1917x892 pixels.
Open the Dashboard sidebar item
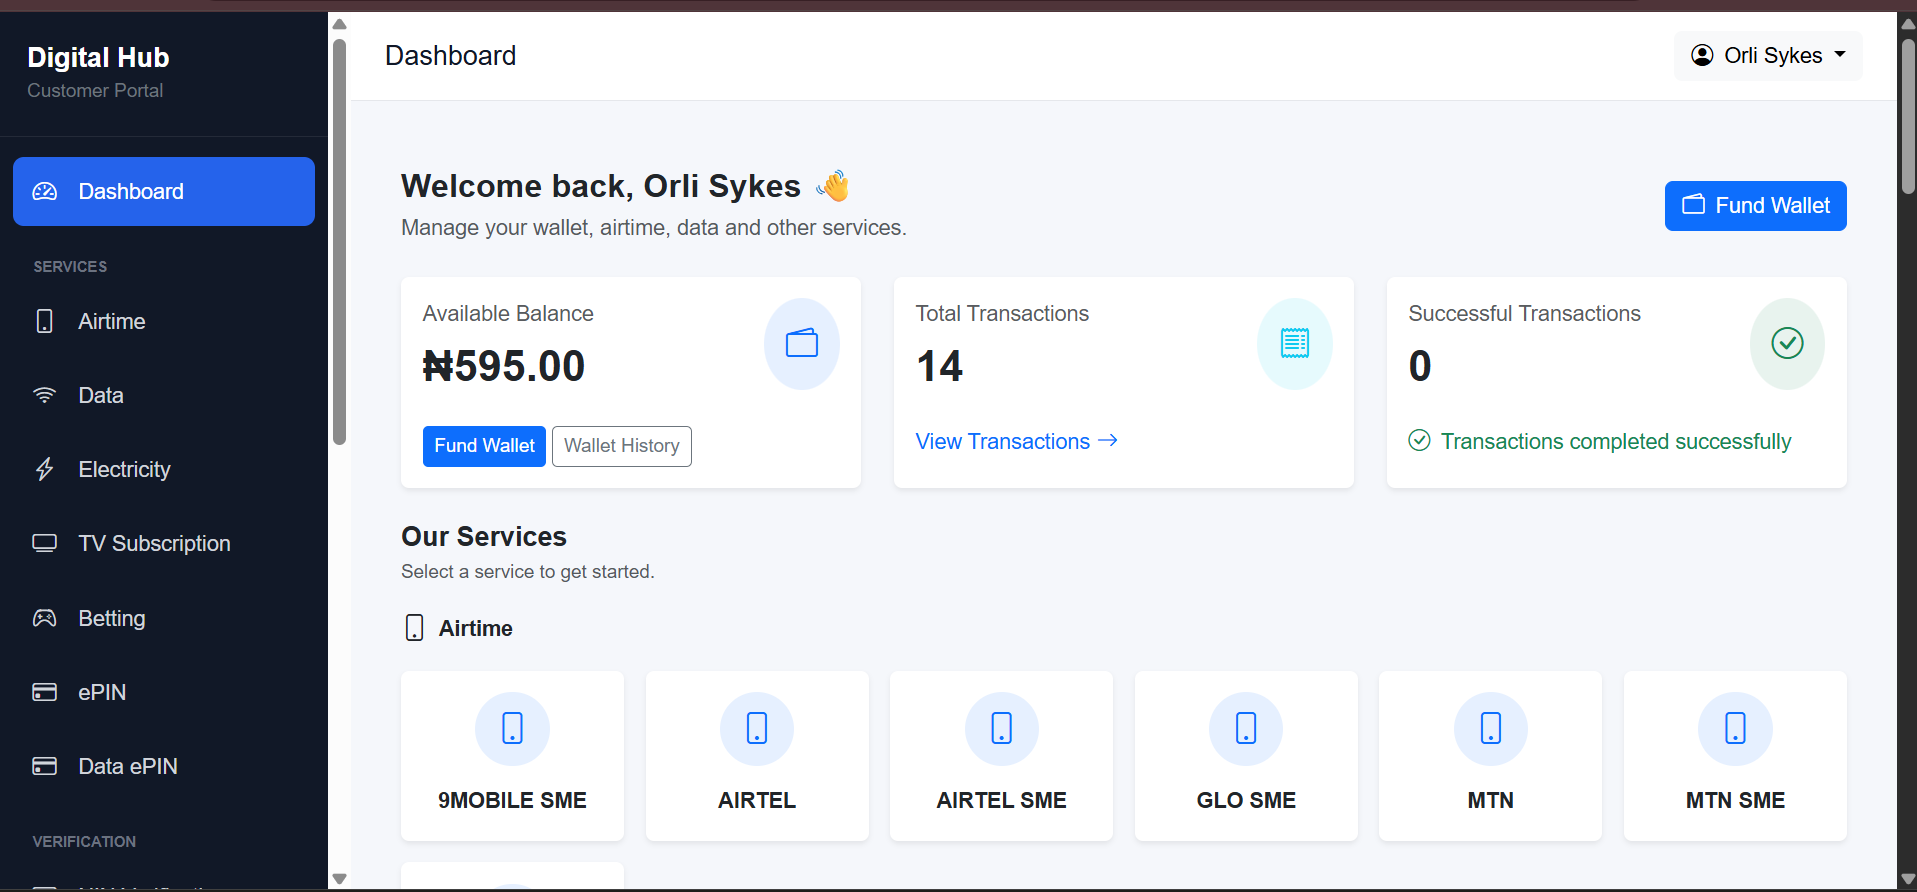pyautogui.click(x=164, y=191)
